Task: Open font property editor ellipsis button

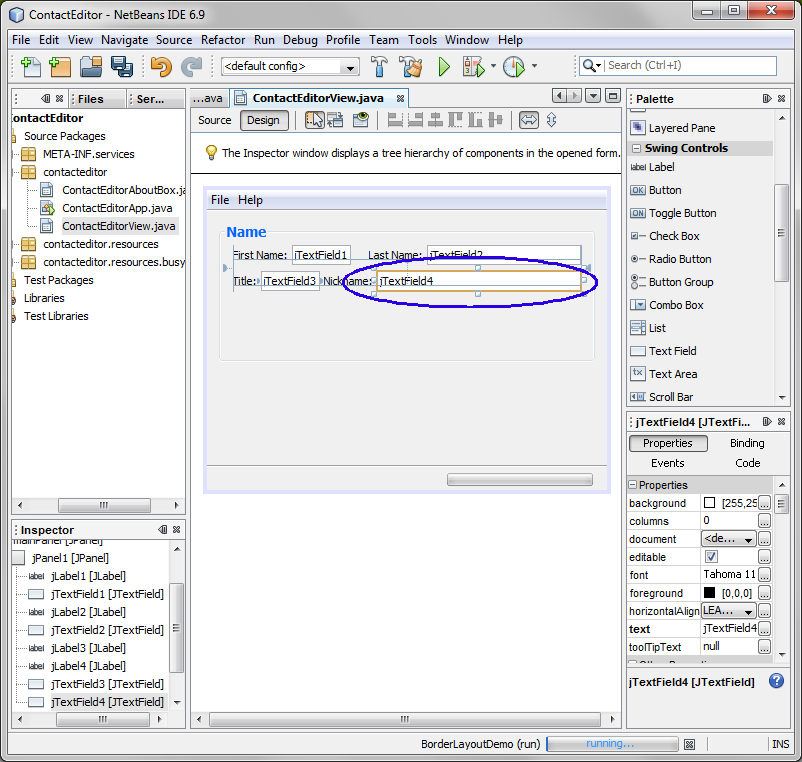Action: tap(764, 575)
